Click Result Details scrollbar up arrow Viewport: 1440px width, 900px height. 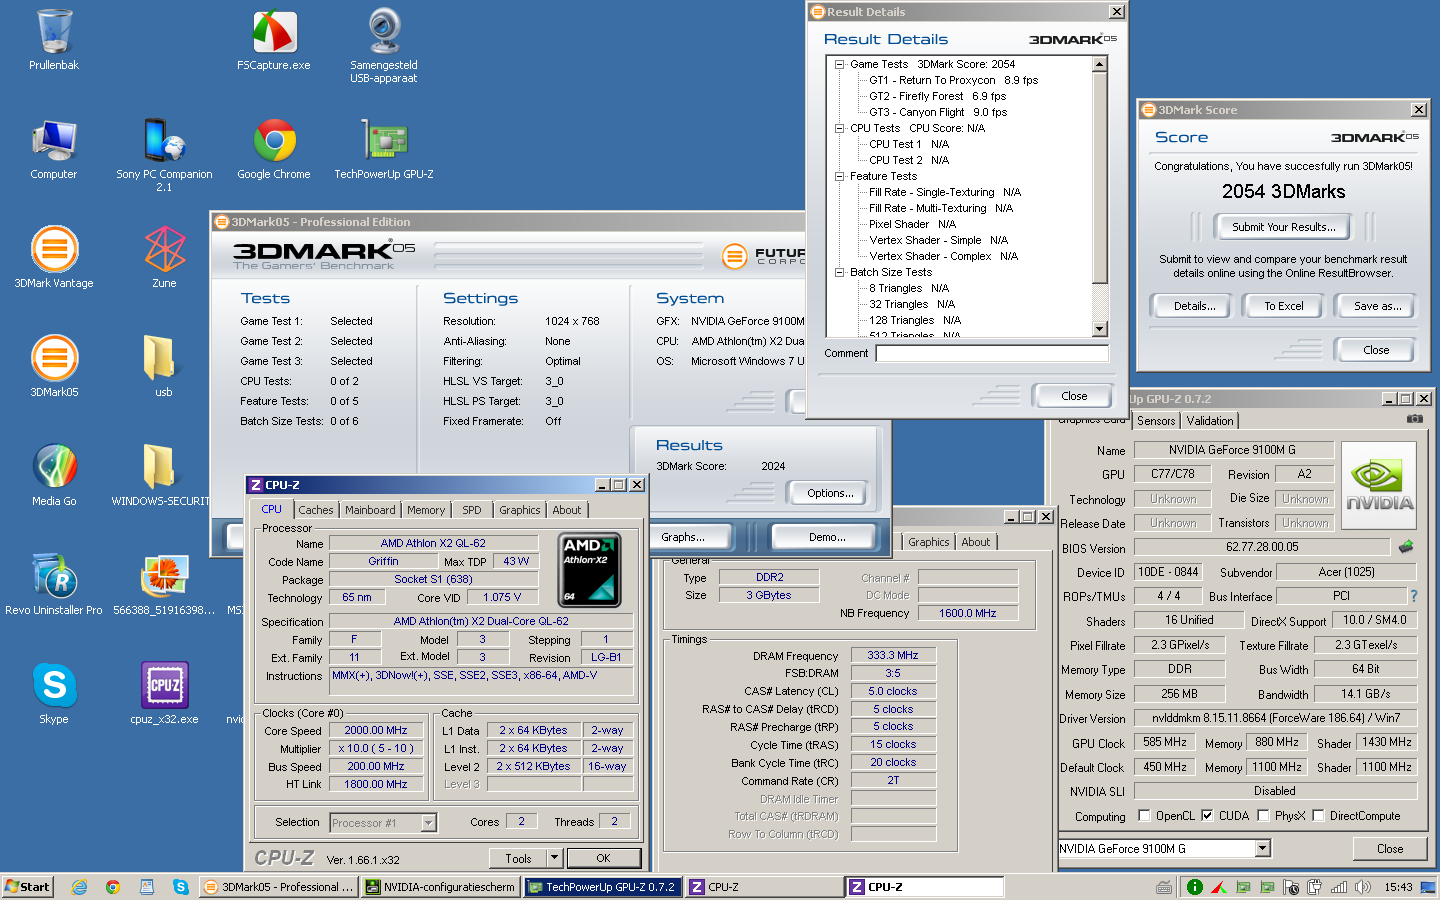1100,64
